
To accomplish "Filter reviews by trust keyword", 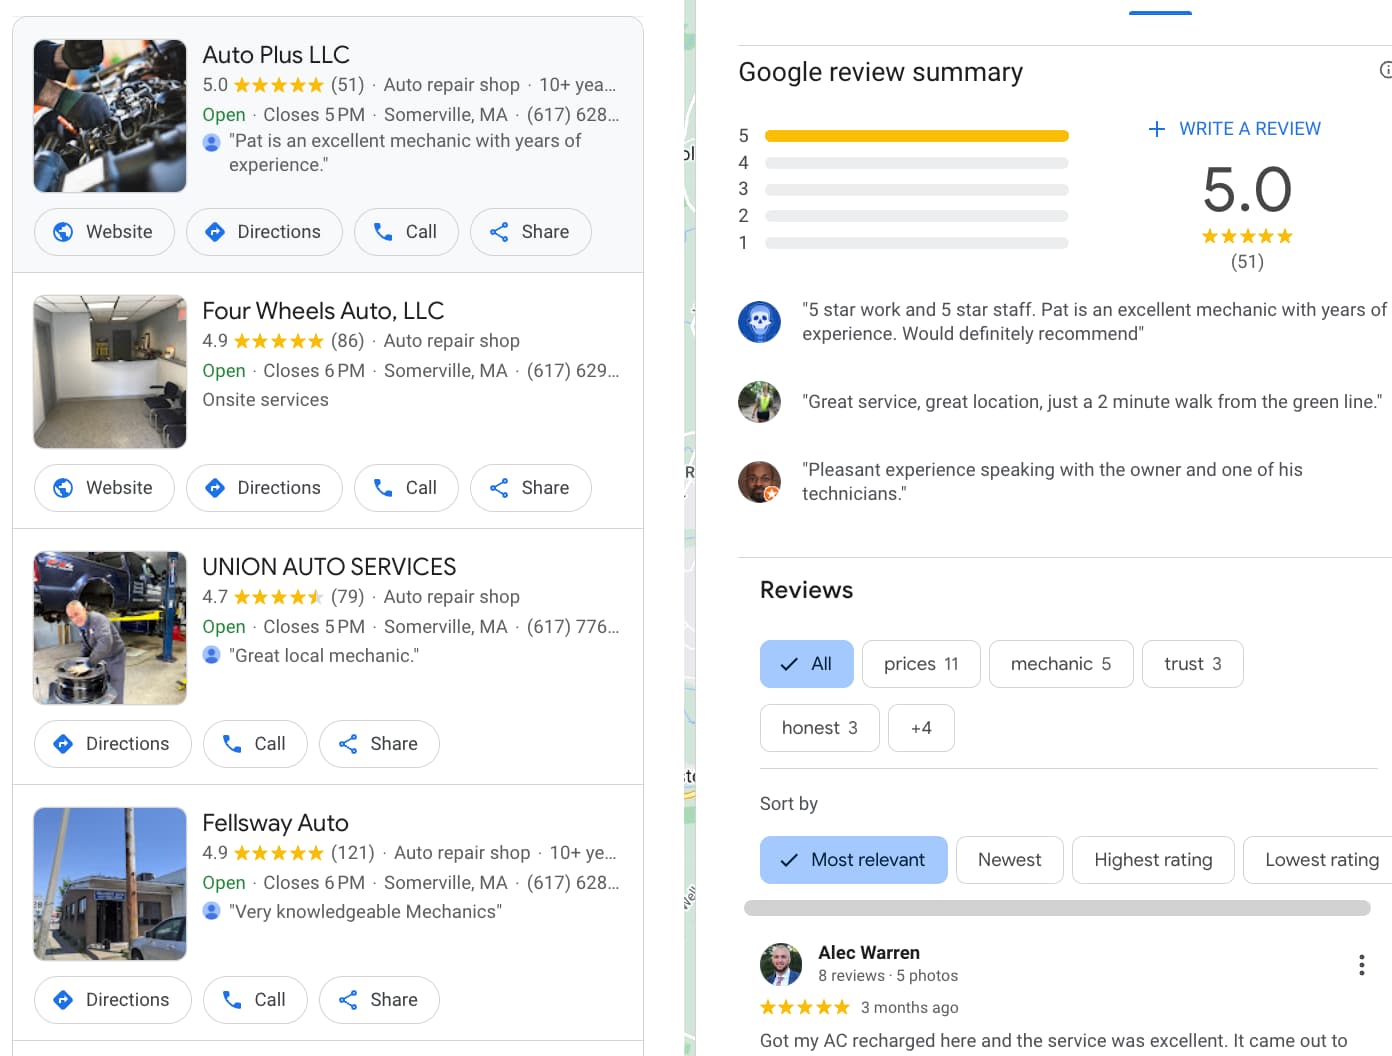I will point(1193,664).
